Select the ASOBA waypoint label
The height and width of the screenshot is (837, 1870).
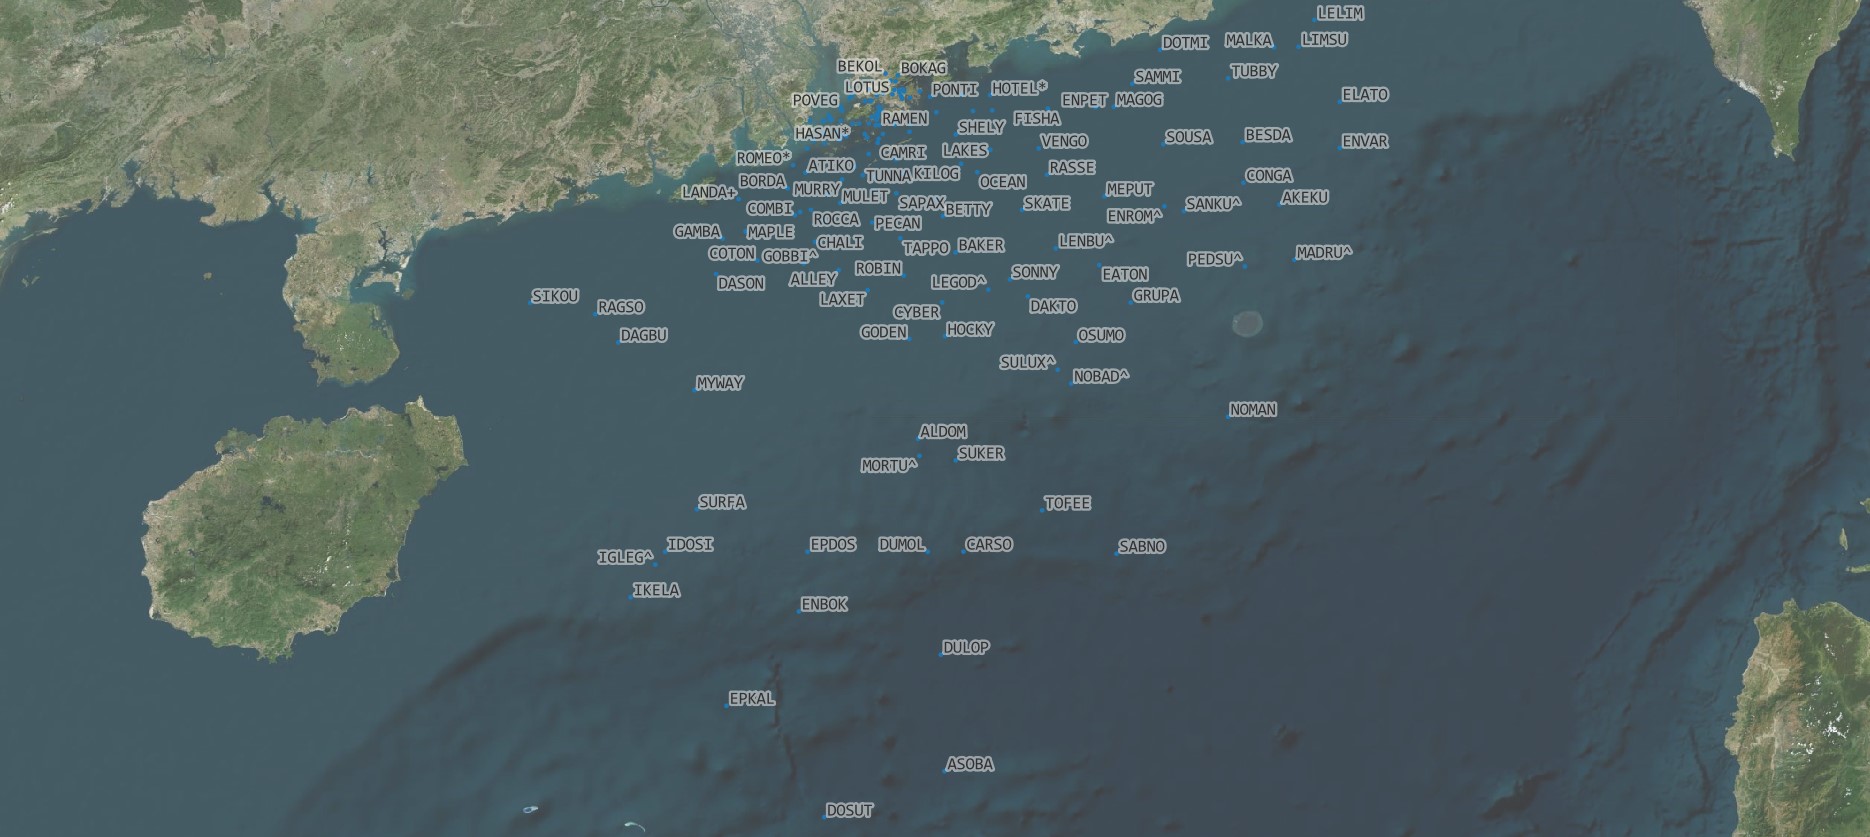[970, 765]
